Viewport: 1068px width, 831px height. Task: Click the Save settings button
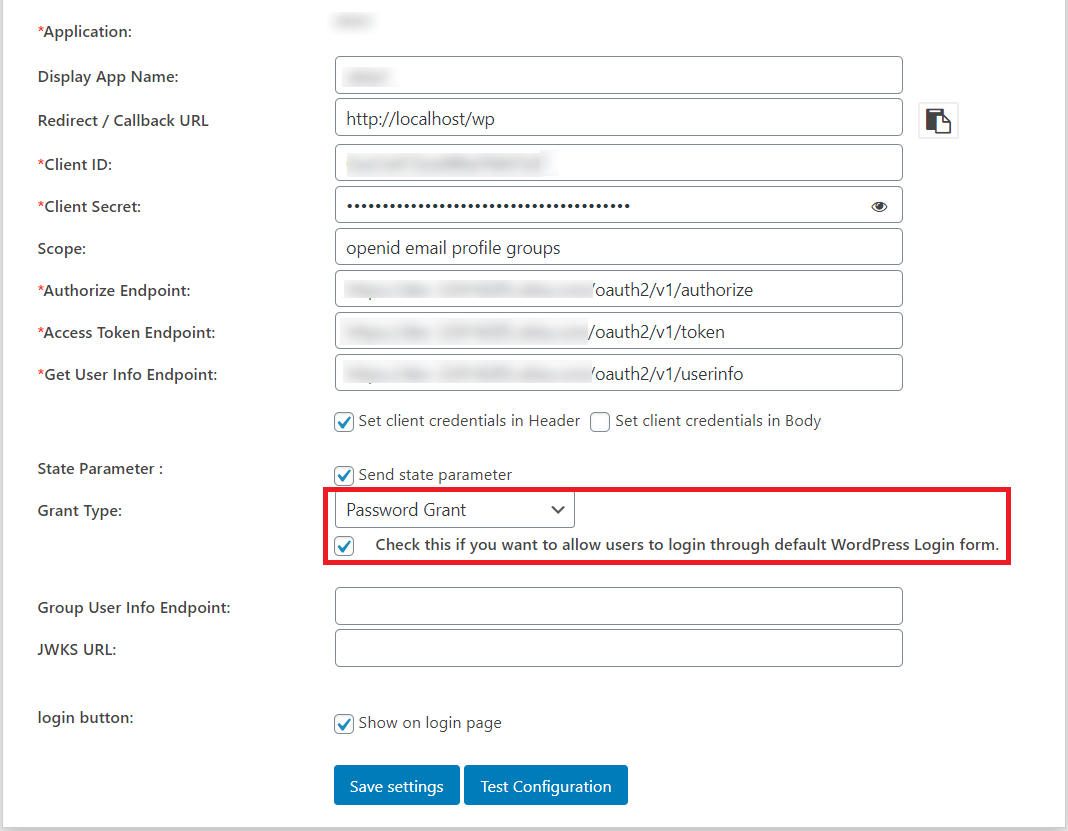pyautogui.click(x=396, y=785)
